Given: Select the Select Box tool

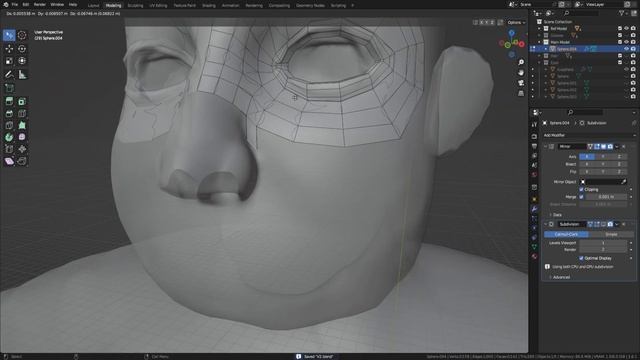Looking at the screenshot, I should pos(9,35).
